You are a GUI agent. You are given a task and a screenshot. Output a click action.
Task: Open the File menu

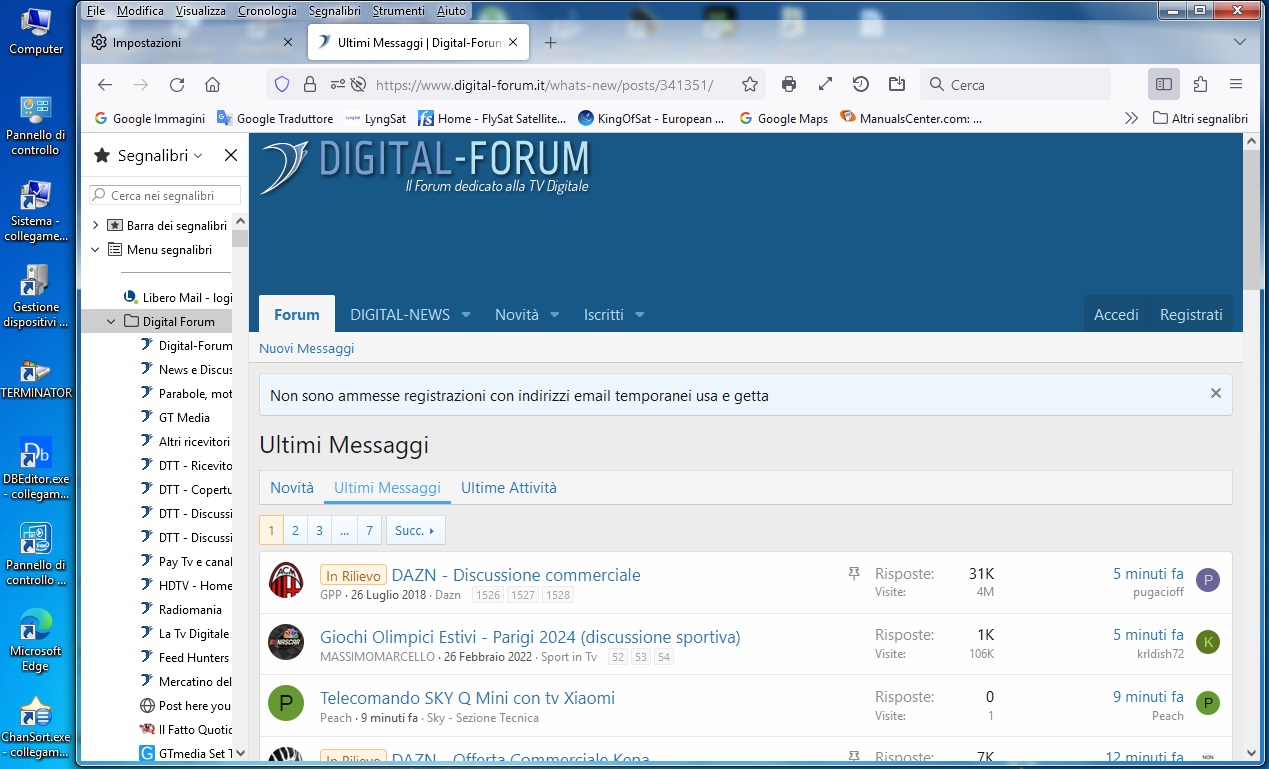point(96,11)
